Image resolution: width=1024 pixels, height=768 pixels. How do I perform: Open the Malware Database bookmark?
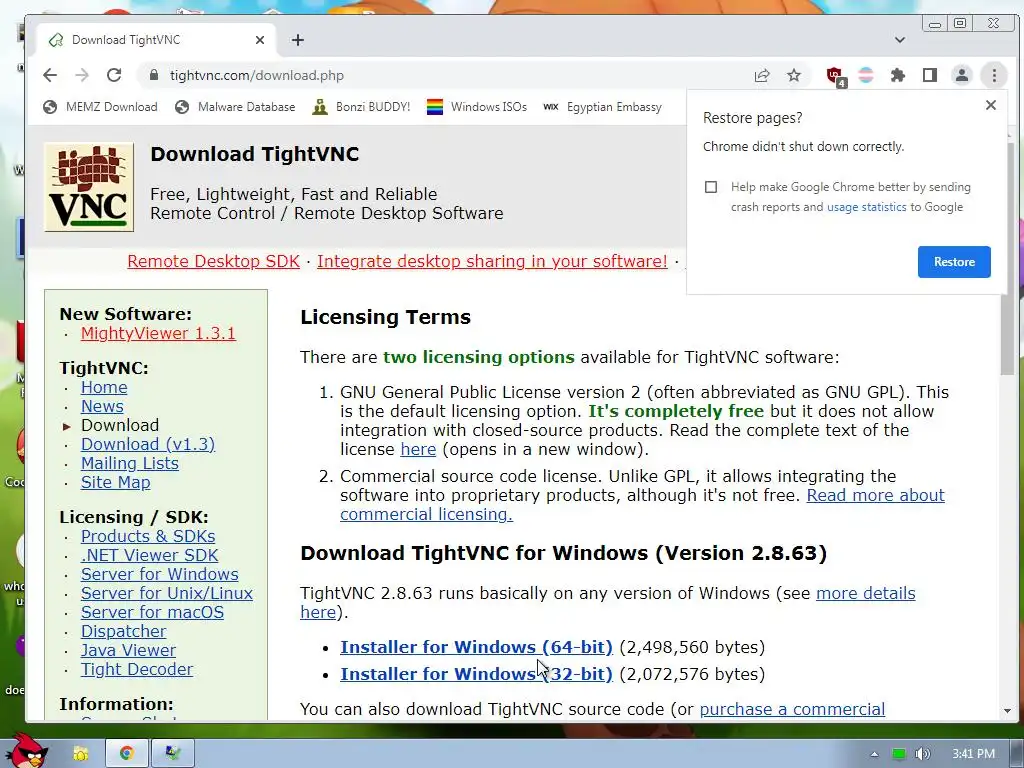[x=235, y=107]
